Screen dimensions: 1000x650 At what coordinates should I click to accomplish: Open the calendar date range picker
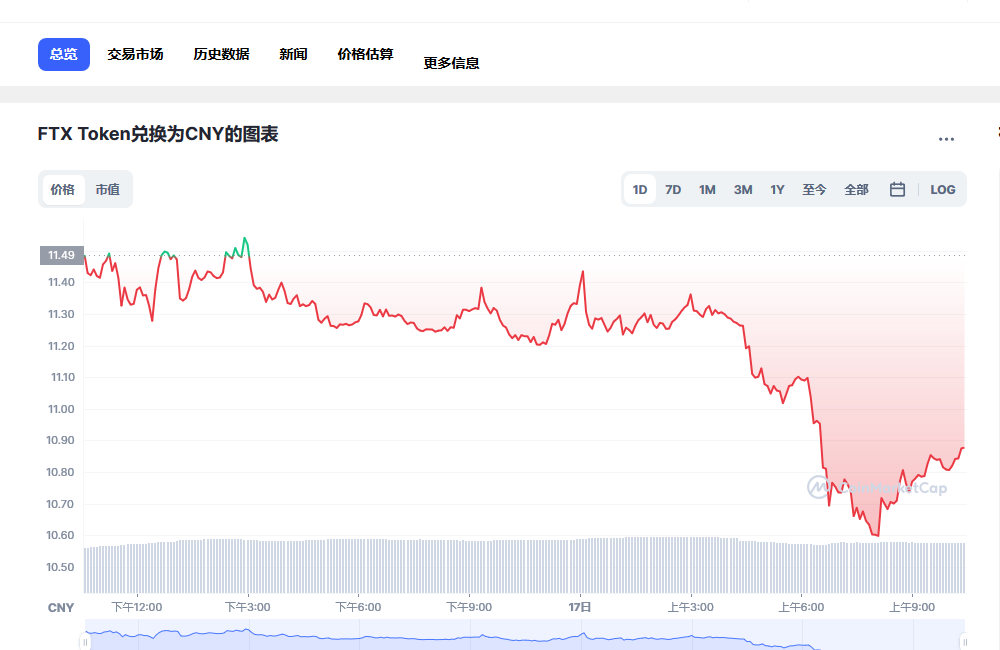tap(897, 189)
